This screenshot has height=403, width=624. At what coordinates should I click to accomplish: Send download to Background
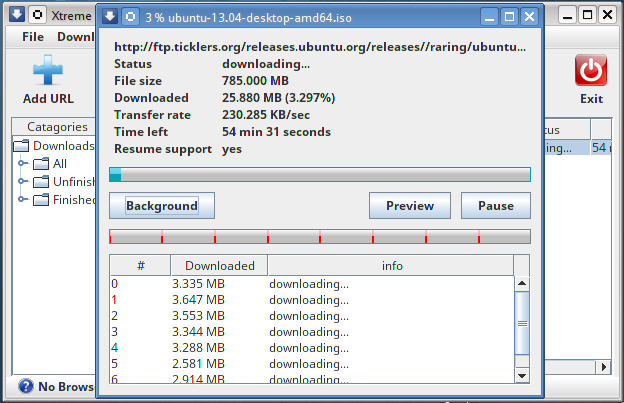pos(162,206)
